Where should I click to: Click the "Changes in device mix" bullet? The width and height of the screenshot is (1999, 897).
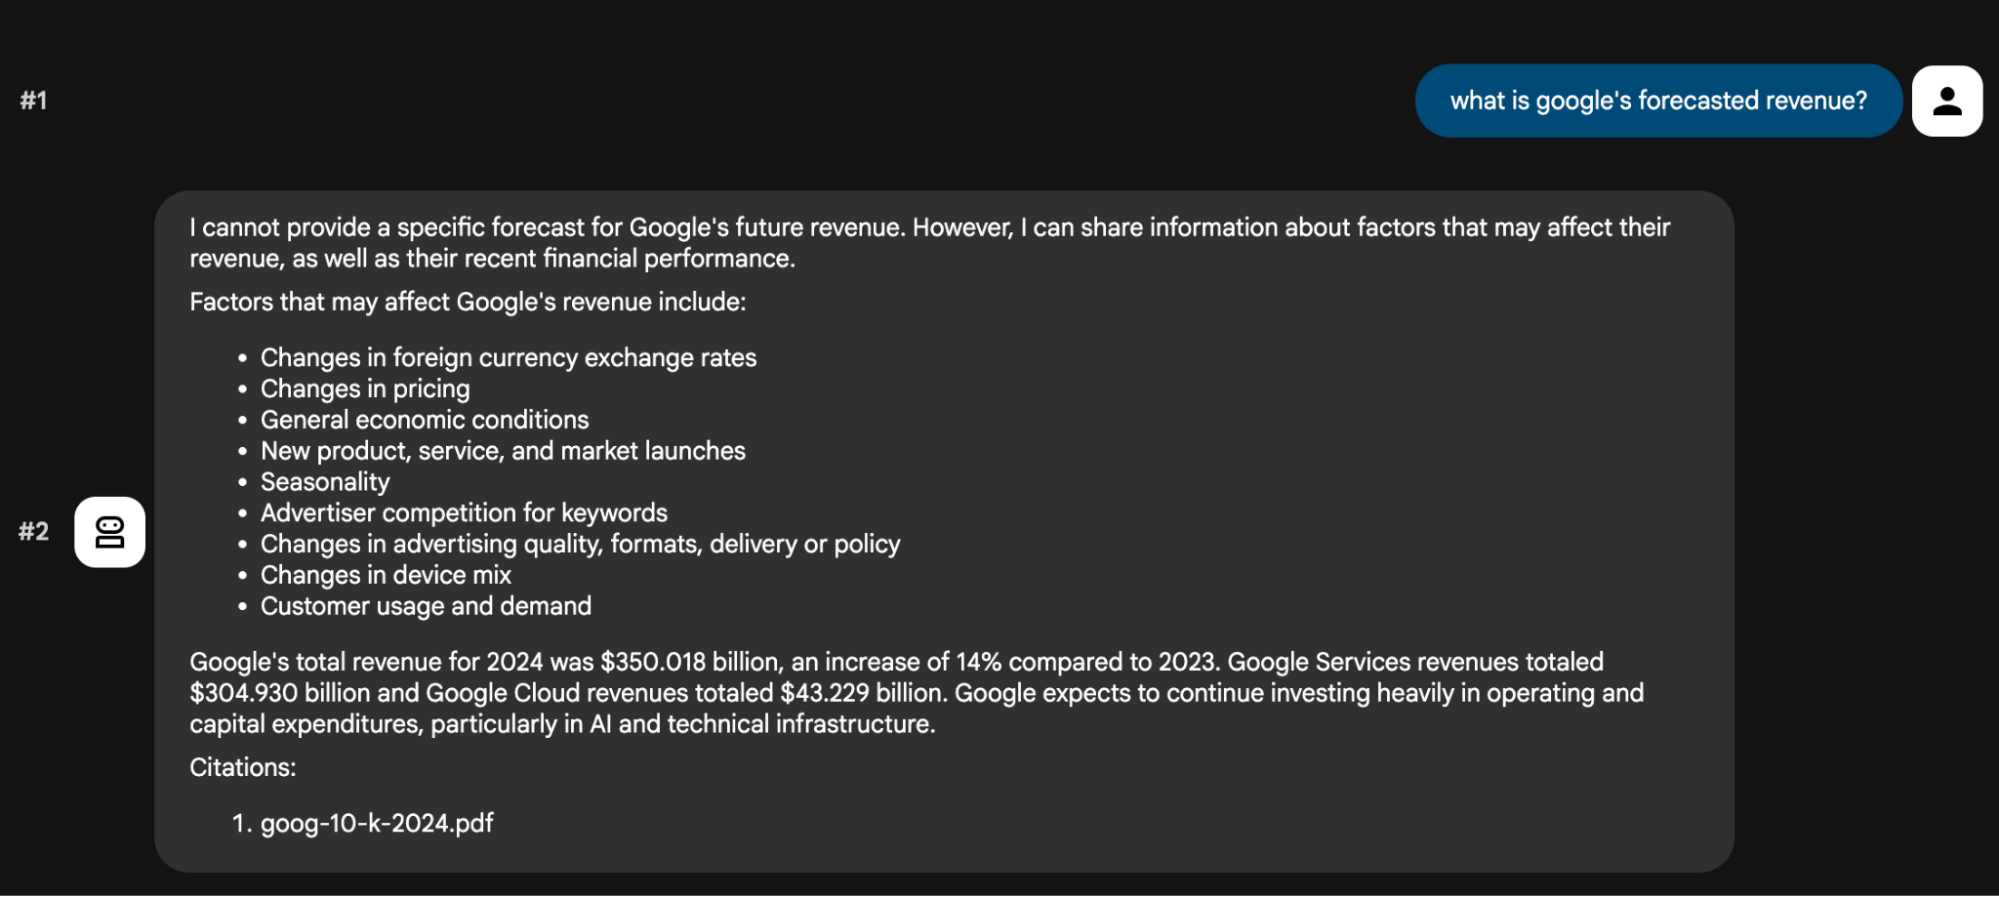(386, 575)
